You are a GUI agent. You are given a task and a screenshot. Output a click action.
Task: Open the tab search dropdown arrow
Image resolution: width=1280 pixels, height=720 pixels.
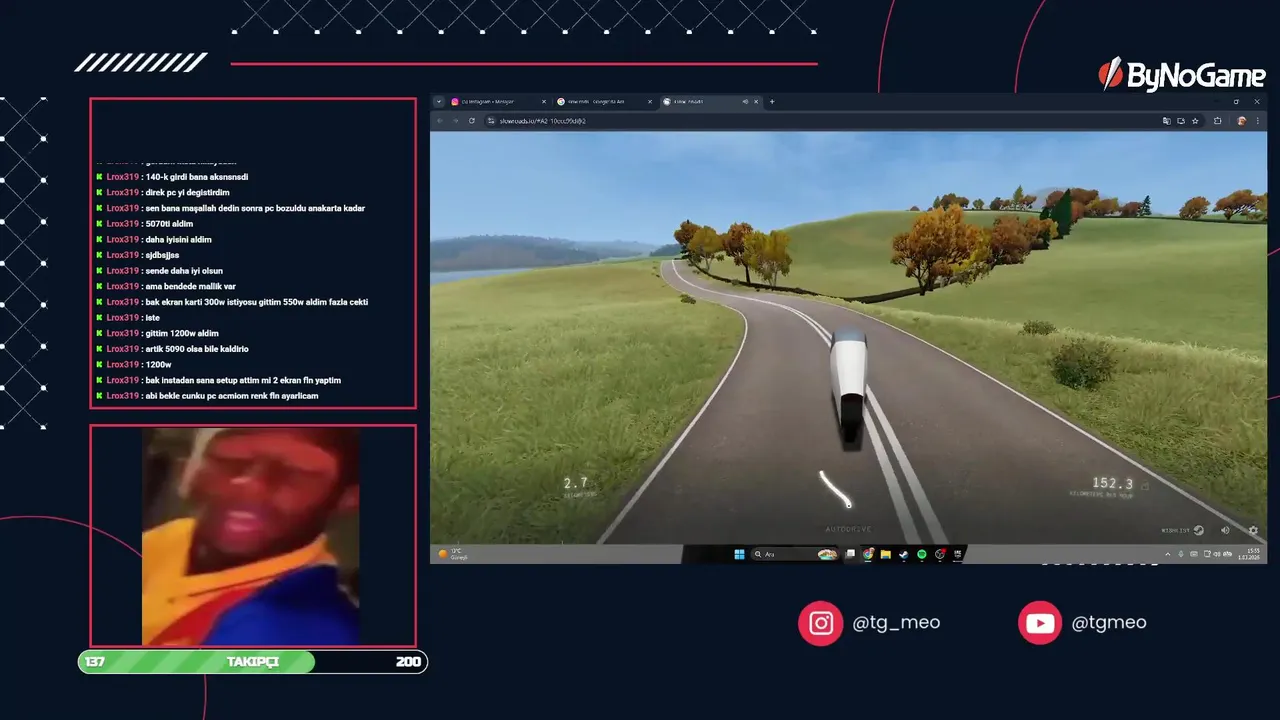click(x=438, y=101)
